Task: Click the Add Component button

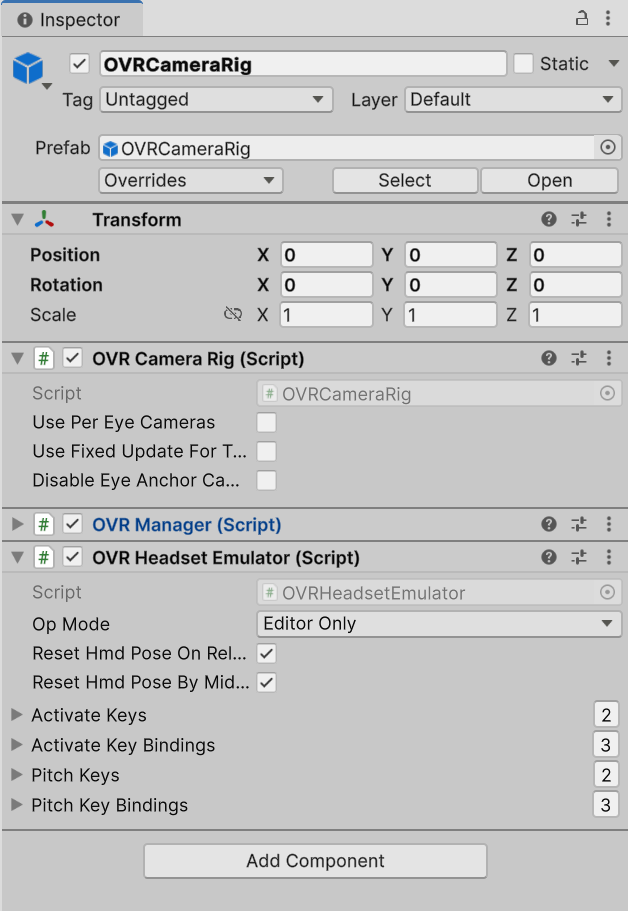Action: pyautogui.click(x=315, y=861)
